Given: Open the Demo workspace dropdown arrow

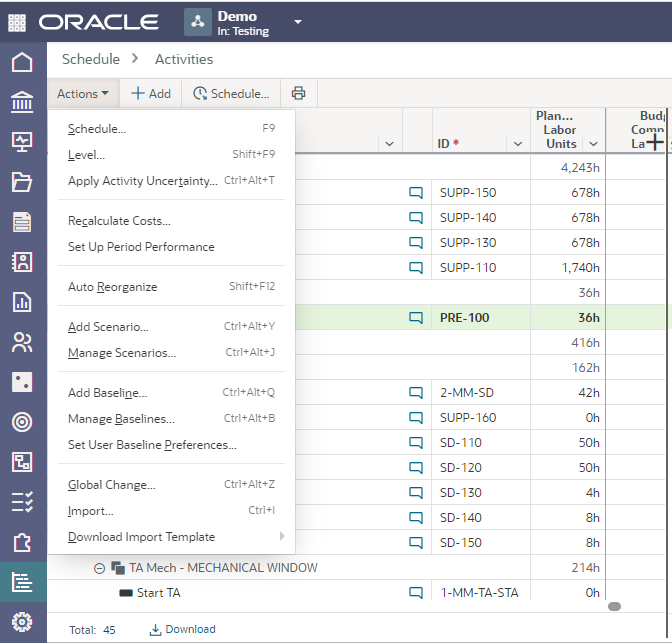Looking at the screenshot, I should pos(297,22).
